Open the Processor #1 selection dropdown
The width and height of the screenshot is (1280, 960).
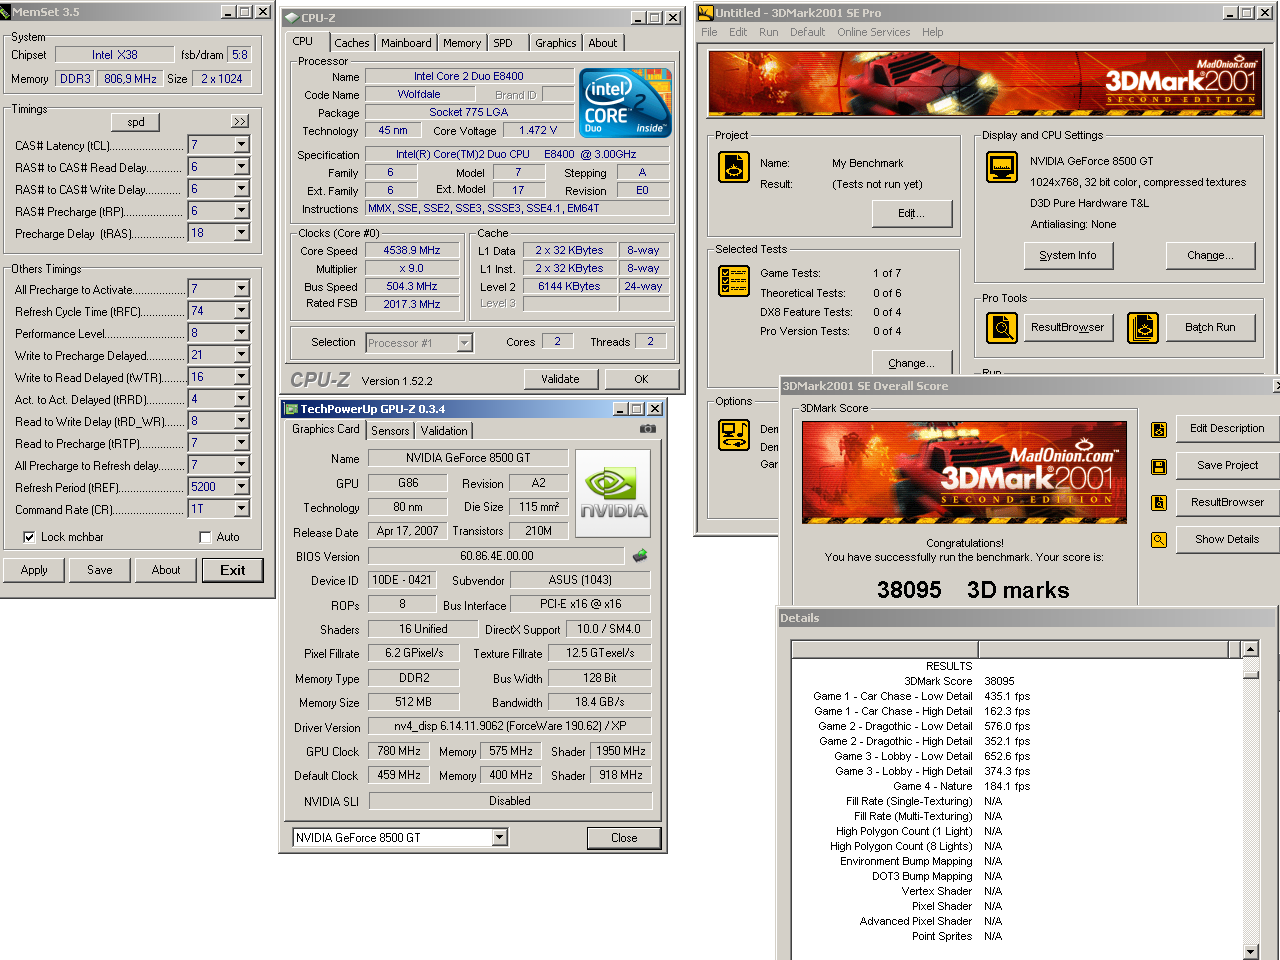464,343
